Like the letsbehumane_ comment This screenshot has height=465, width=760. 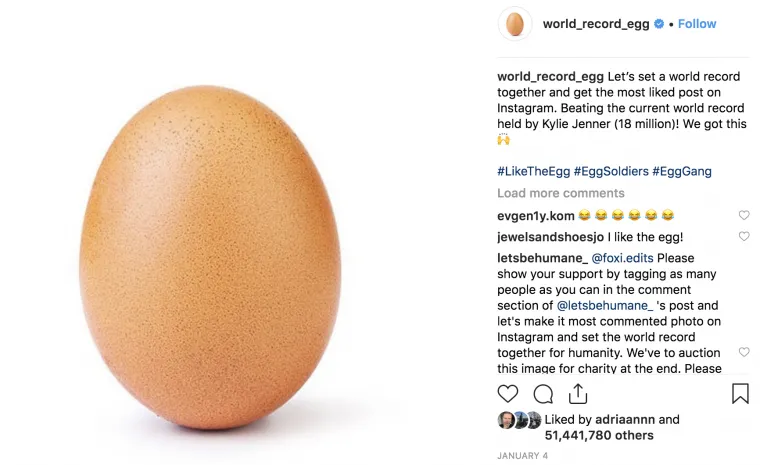[744, 352]
